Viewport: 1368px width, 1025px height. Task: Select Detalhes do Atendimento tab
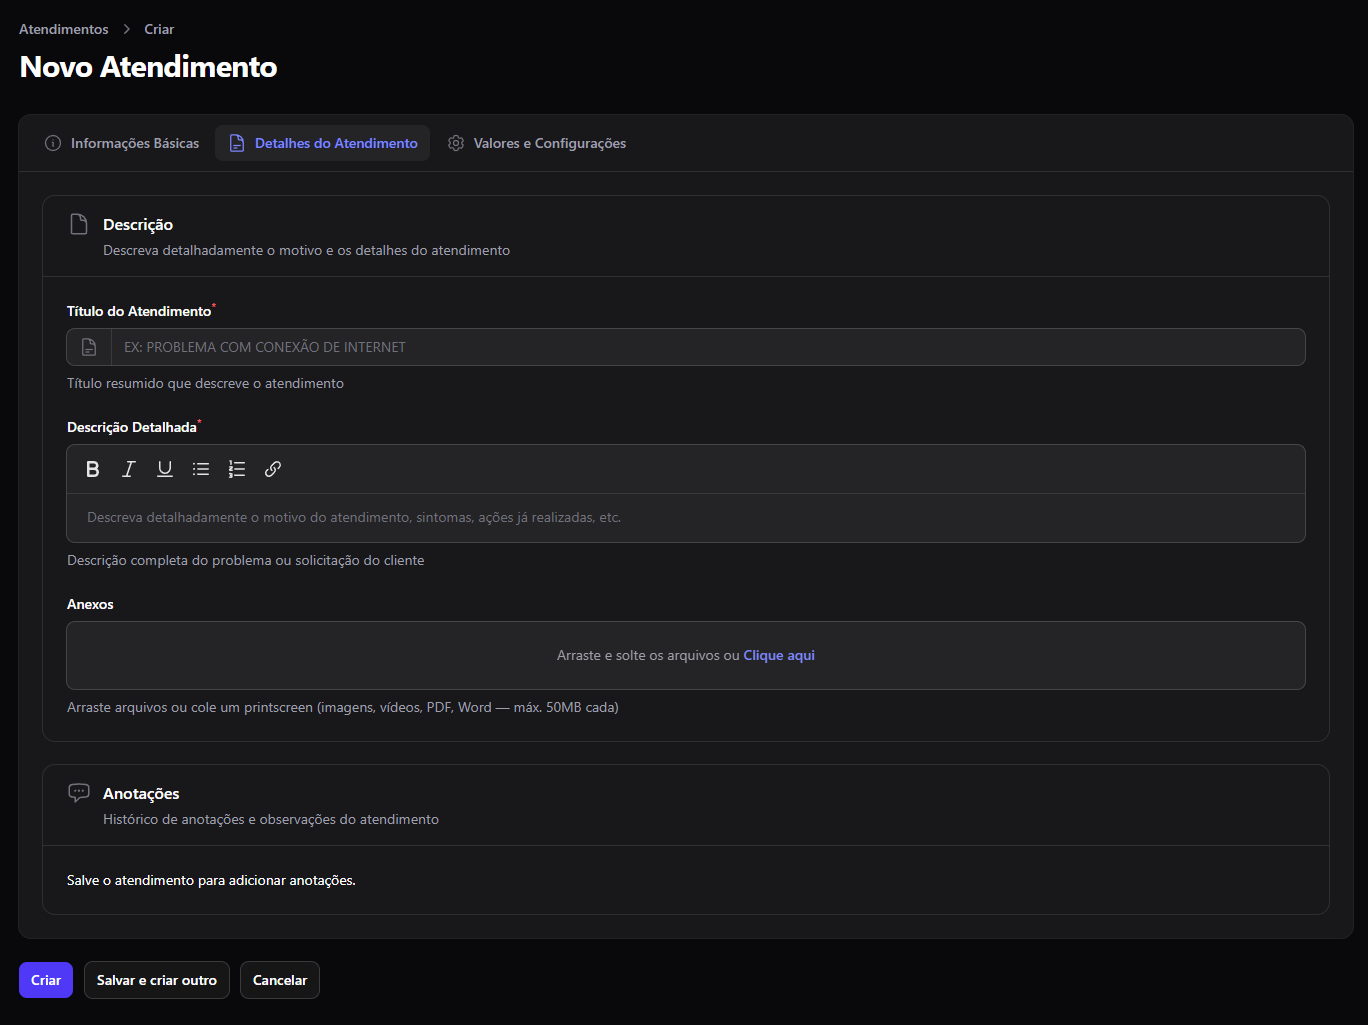point(323,143)
